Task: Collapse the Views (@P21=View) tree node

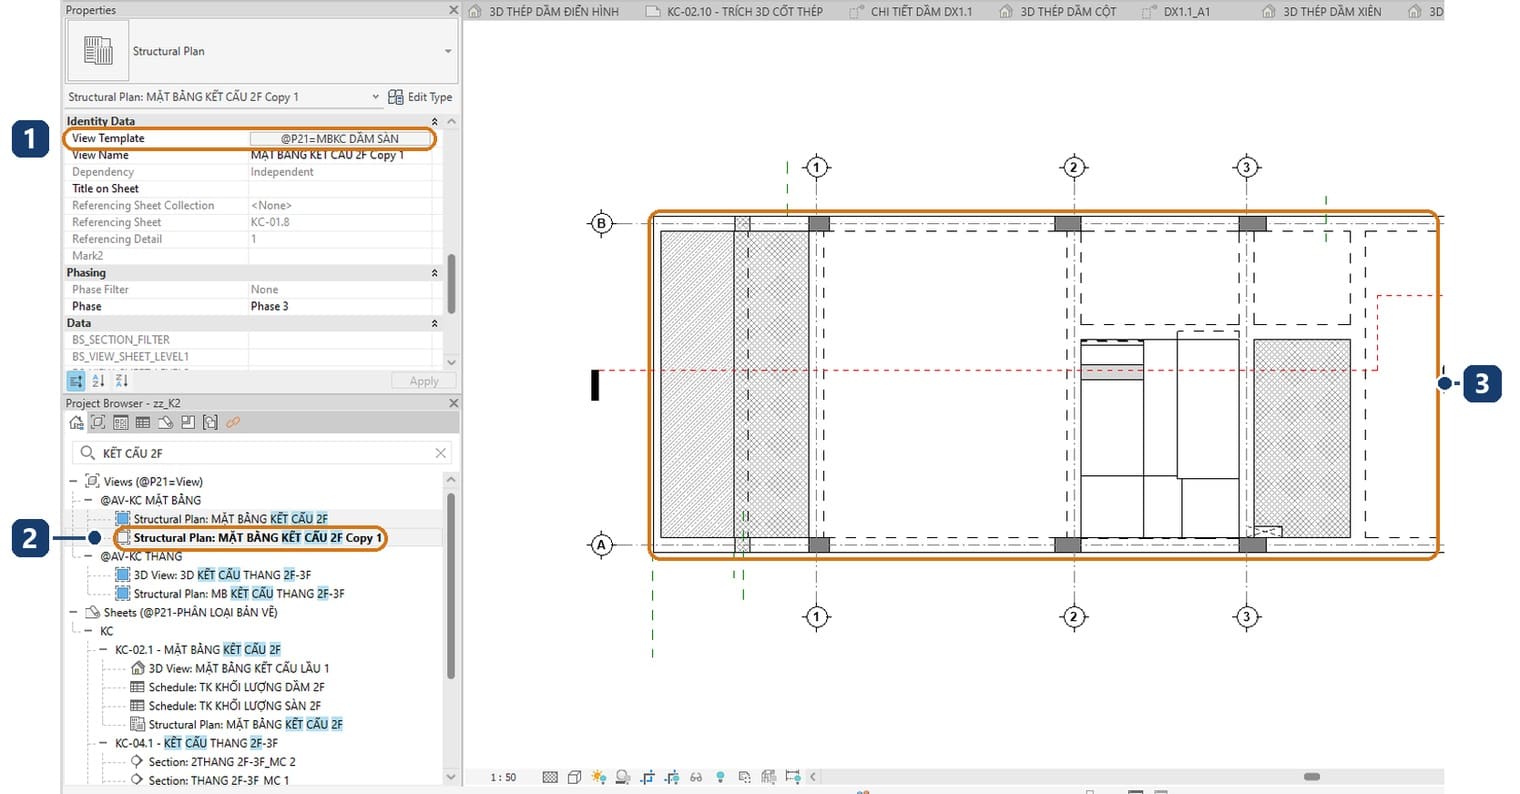Action: (73, 481)
